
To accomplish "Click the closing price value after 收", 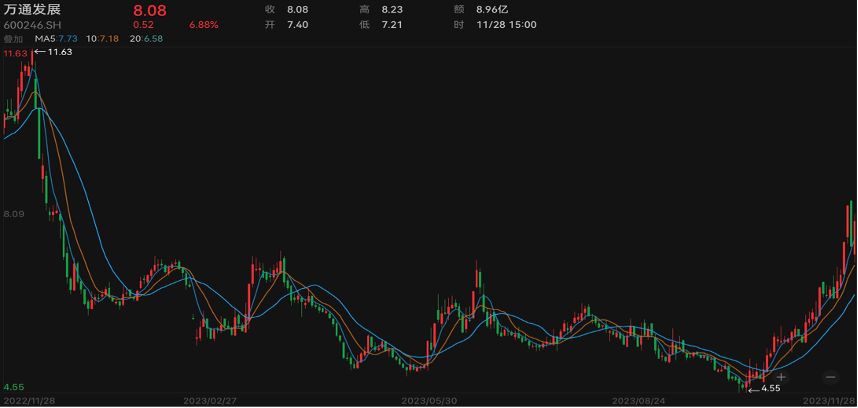I will pos(298,9).
